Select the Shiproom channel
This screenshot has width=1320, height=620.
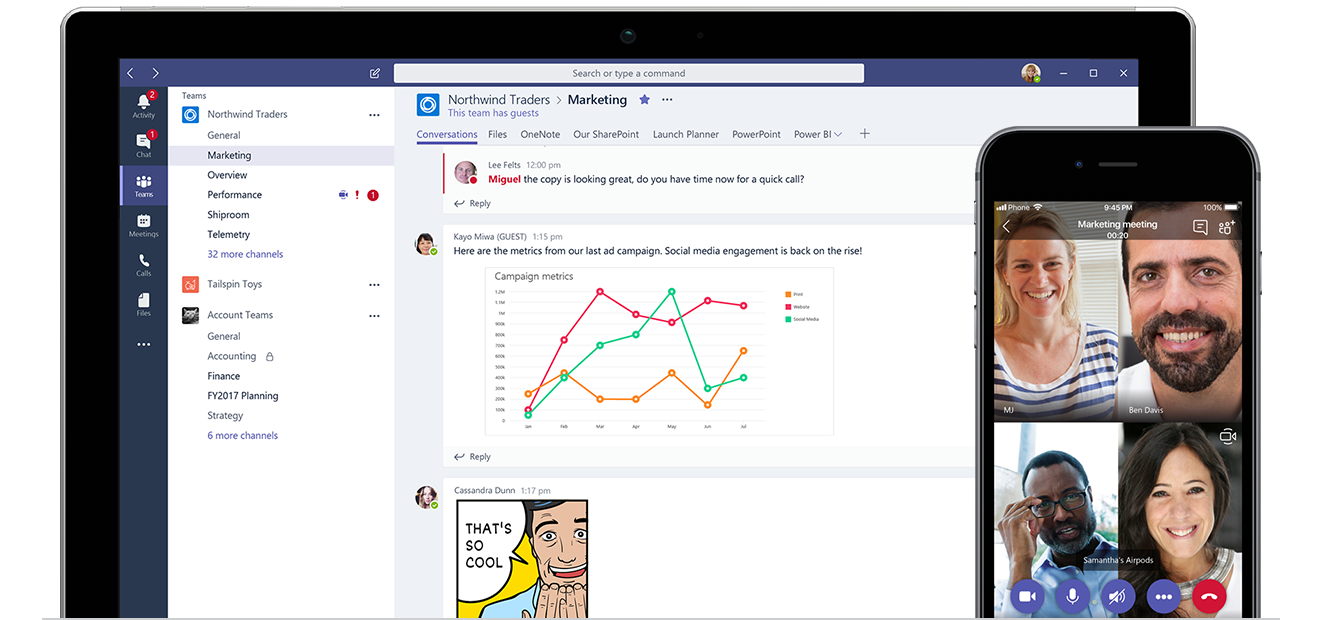tap(228, 215)
